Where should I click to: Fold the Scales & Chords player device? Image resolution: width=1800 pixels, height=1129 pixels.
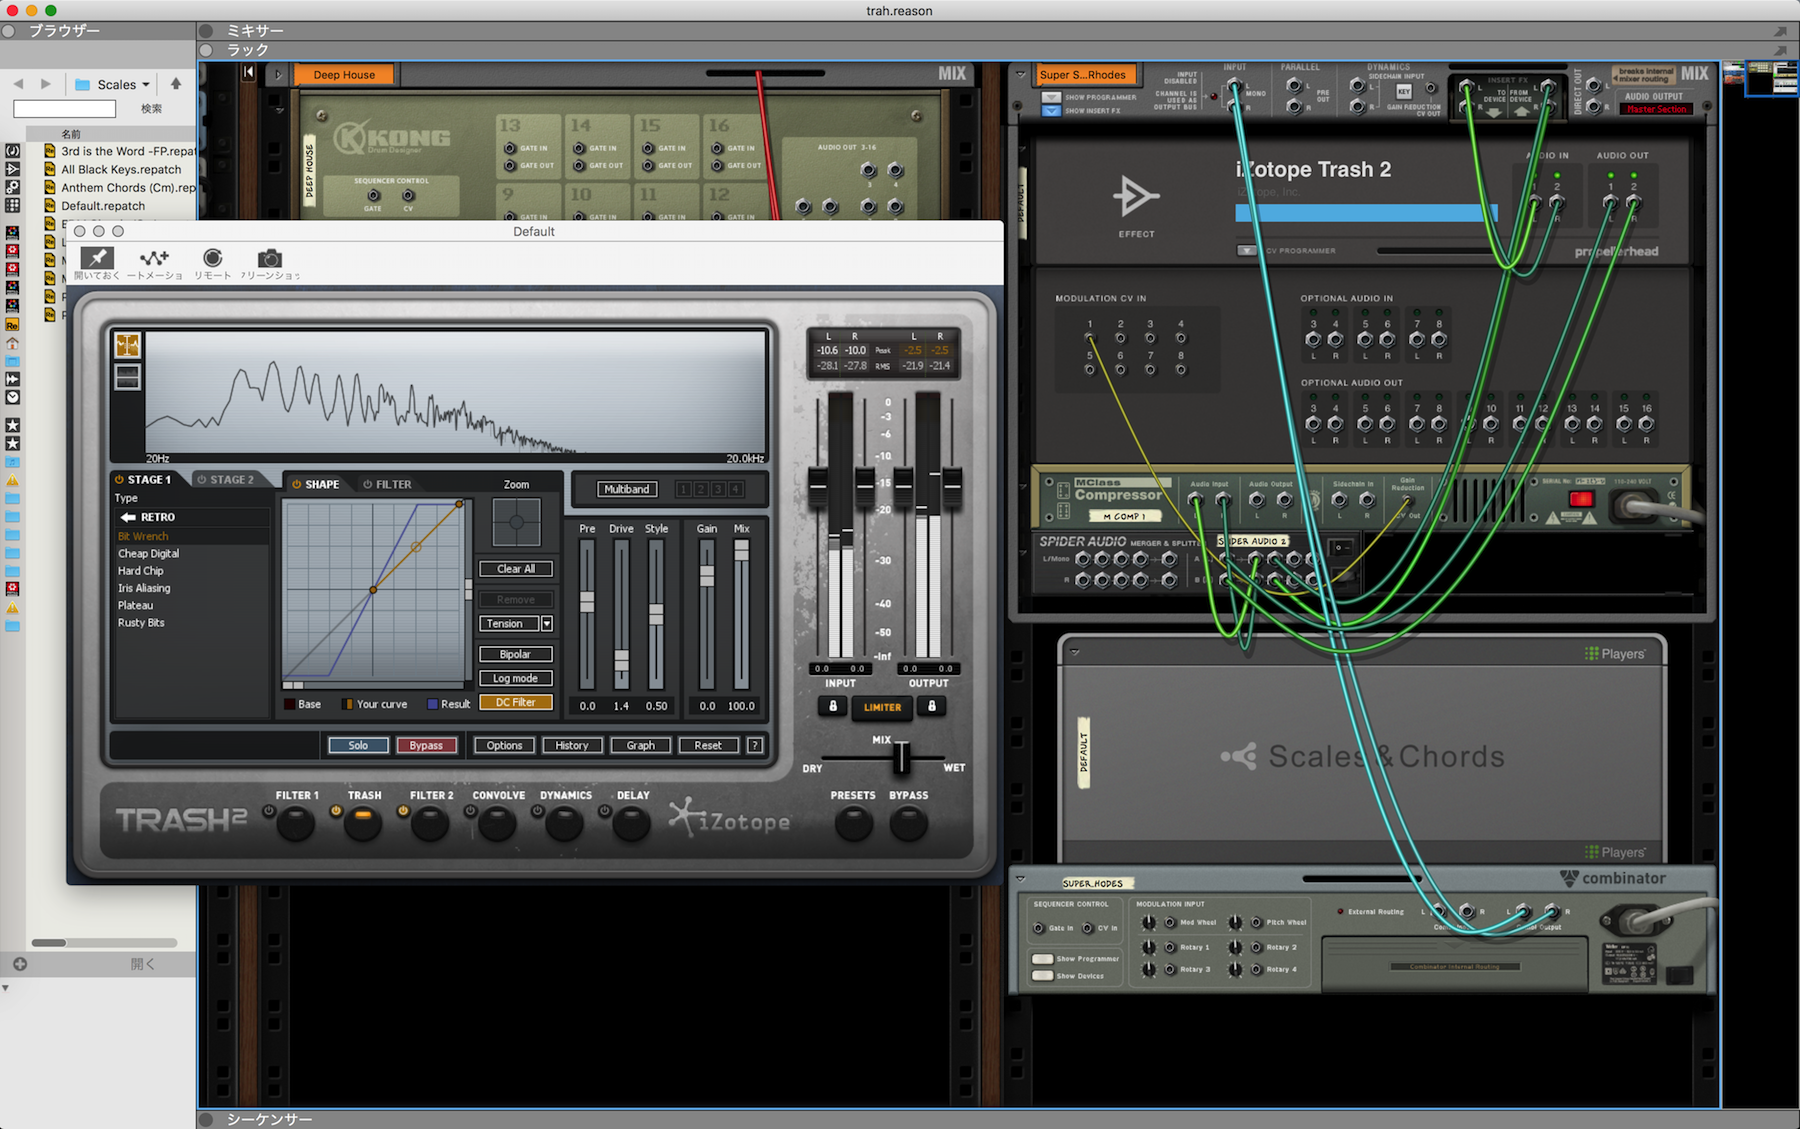point(1075,652)
